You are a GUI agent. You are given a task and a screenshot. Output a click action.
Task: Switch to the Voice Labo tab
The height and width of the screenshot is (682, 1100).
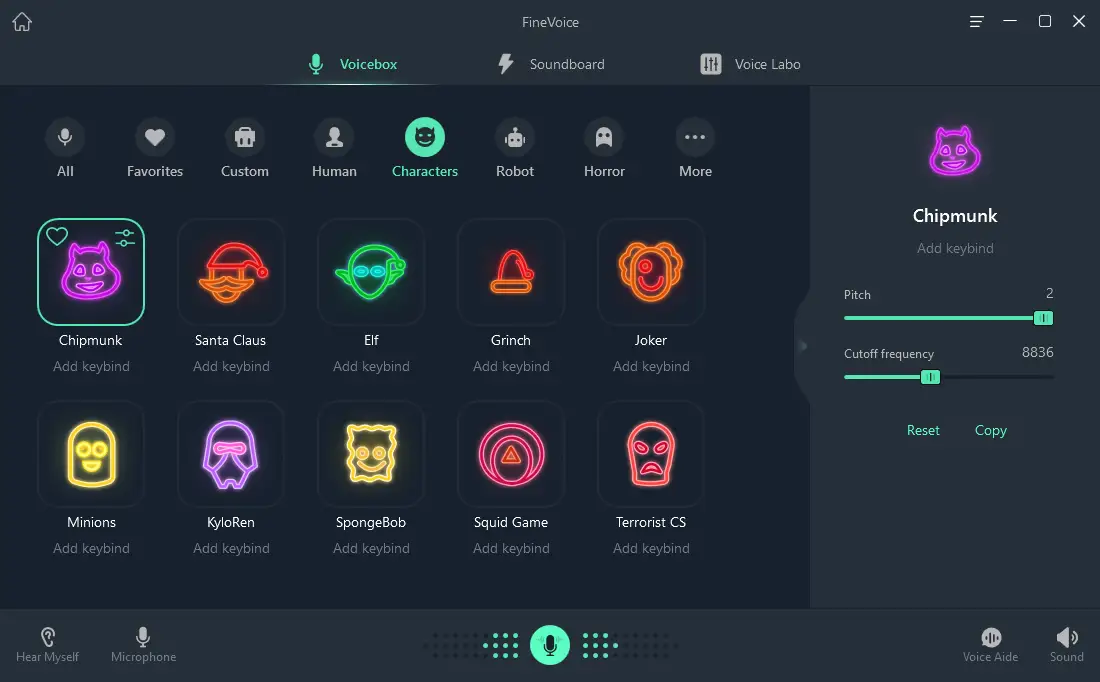(750, 64)
